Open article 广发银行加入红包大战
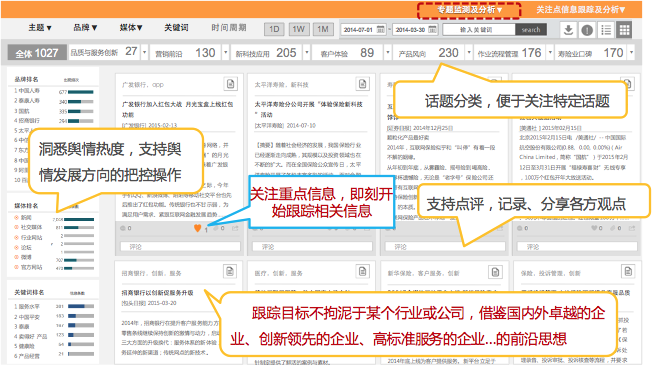The width and height of the screenshot is (652, 367). (x=178, y=109)
